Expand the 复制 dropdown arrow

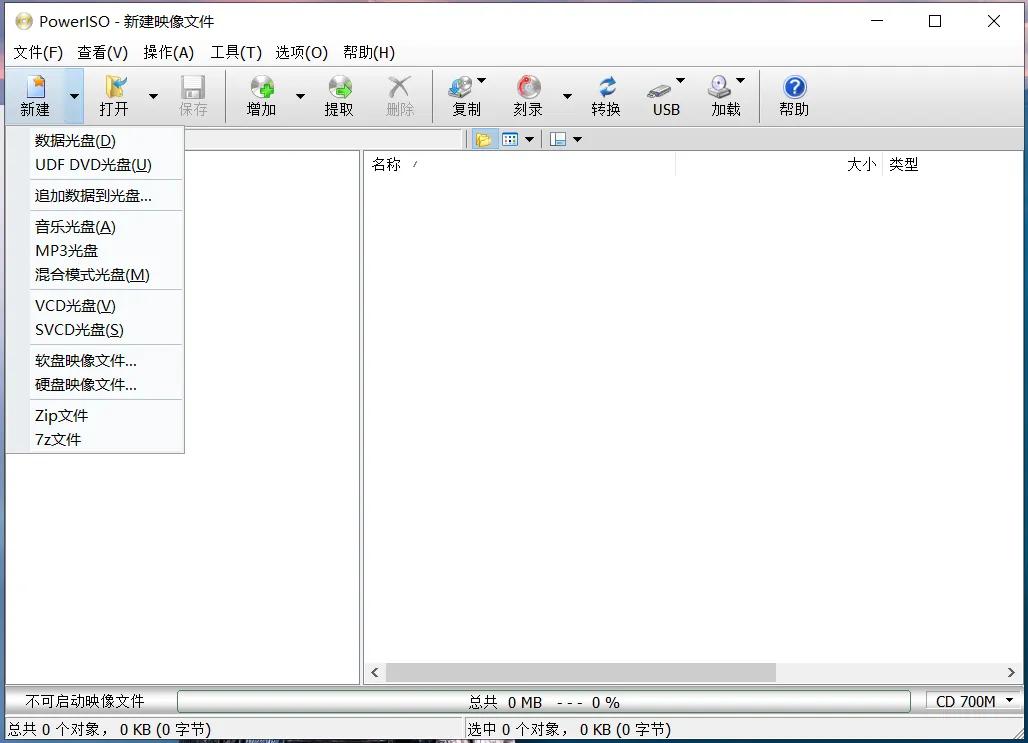pyautogui.click(x=482, y=81)
